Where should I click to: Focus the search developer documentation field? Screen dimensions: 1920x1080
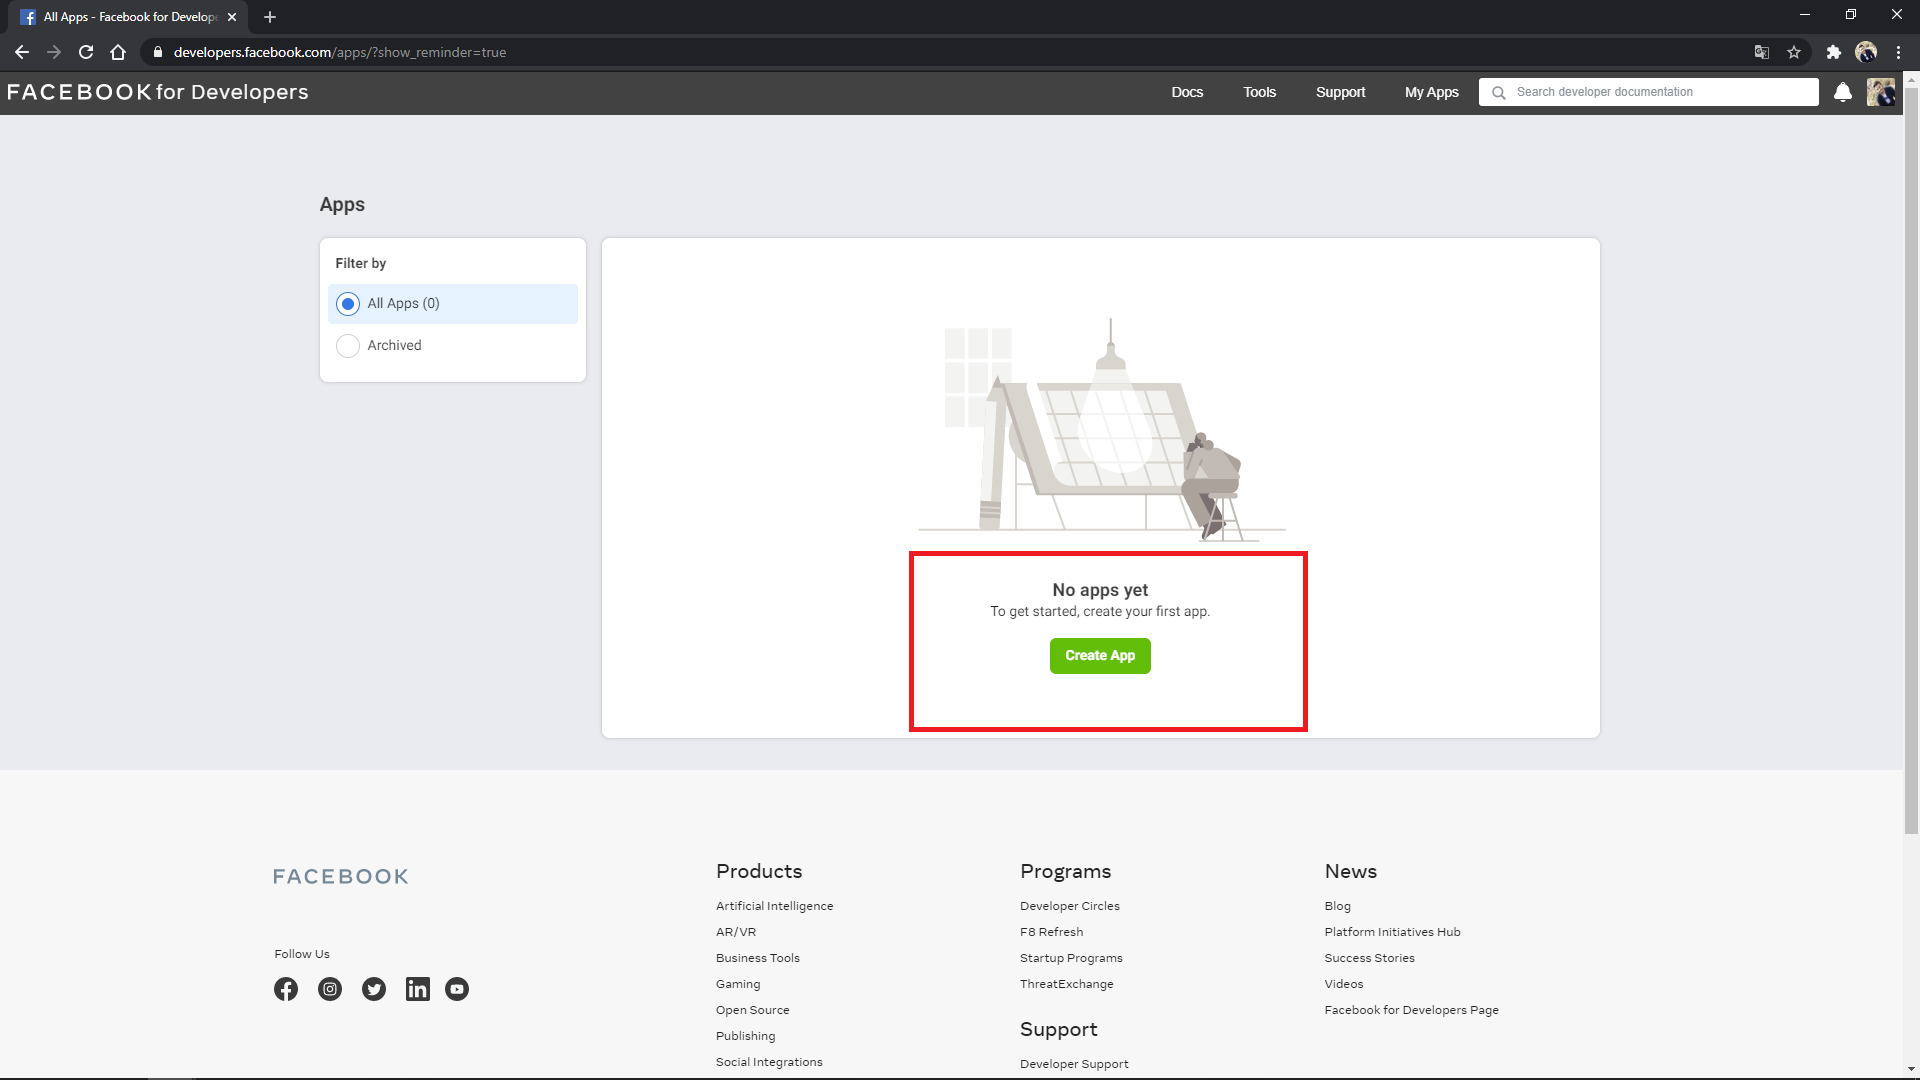1649,92
